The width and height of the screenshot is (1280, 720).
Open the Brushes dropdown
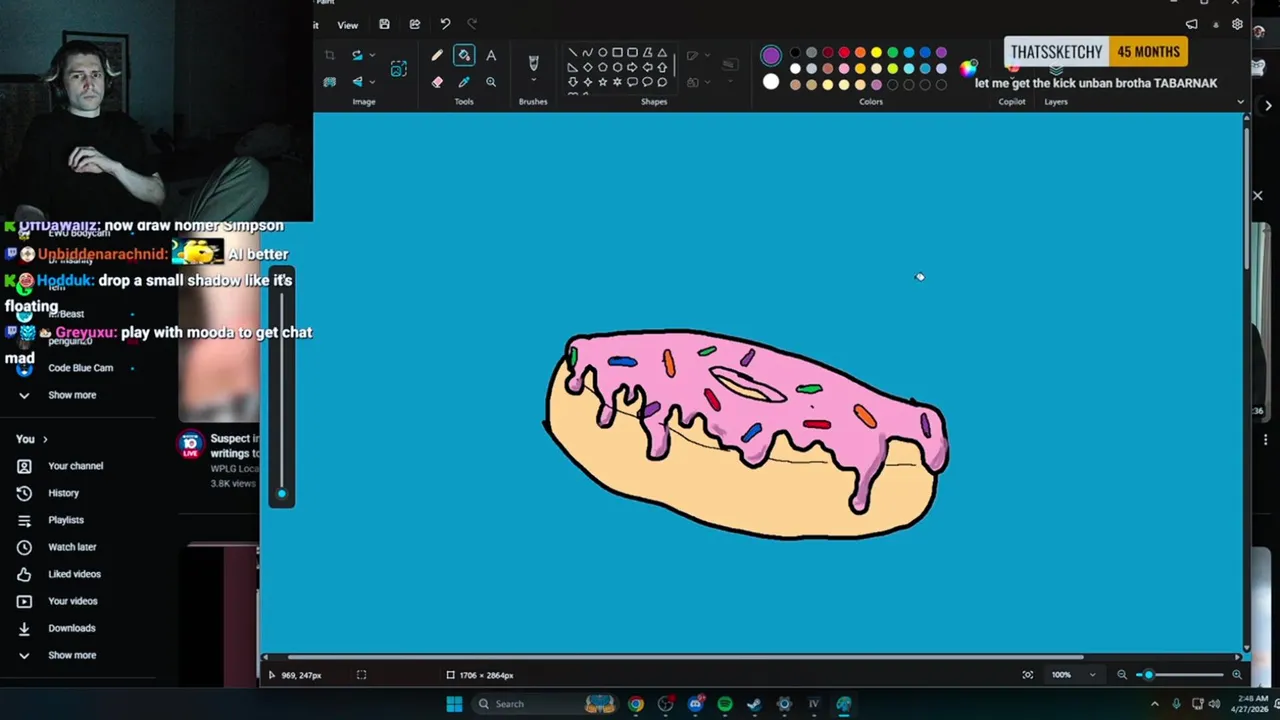tap(533, 81)
